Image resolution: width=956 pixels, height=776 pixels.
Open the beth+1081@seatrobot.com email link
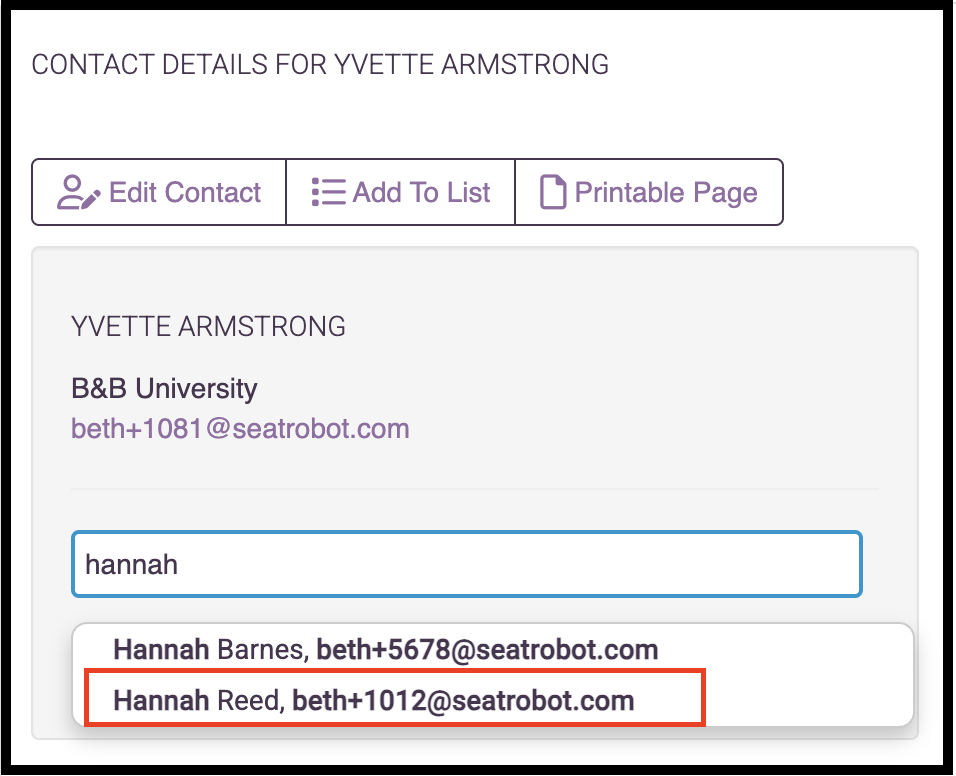240,429
